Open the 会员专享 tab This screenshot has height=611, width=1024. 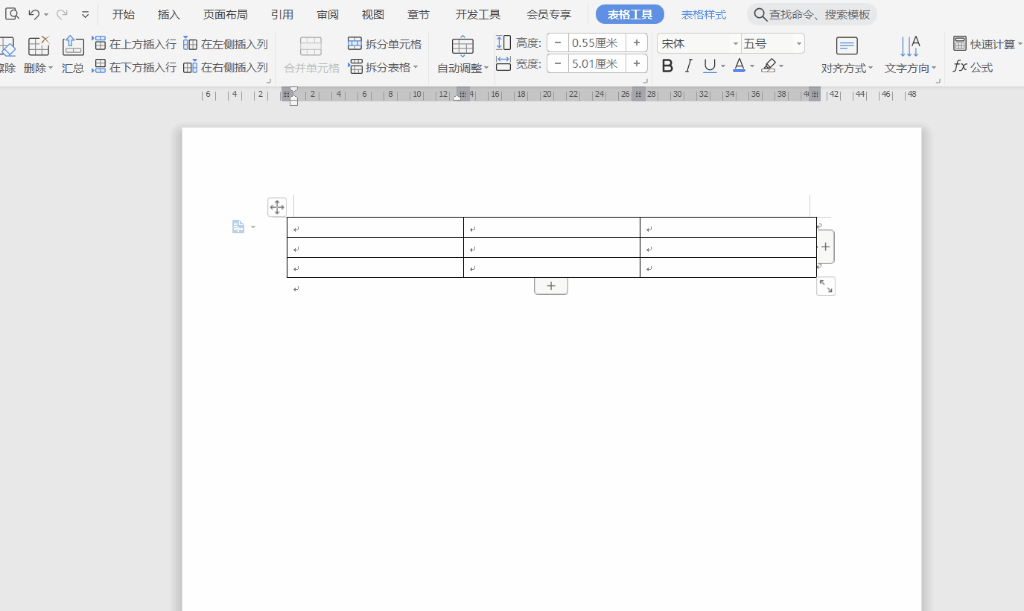tap(549, 14)
